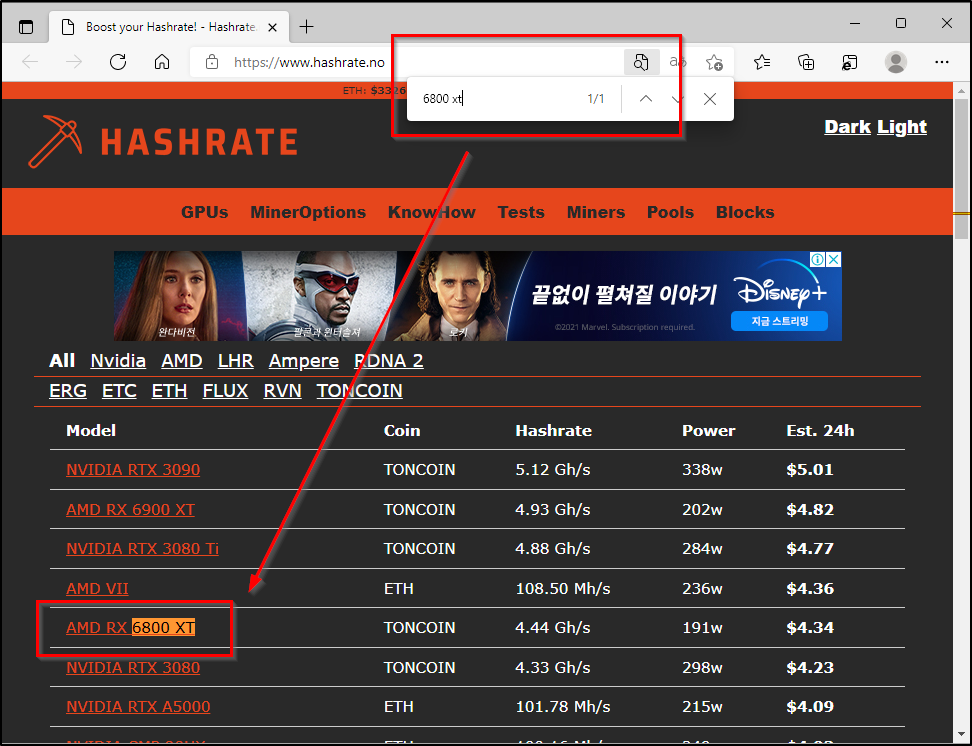The image size is (972, 746).
Task: Click the Est. 24h column header
Action: pyautogui.click(x=820, y=430)
